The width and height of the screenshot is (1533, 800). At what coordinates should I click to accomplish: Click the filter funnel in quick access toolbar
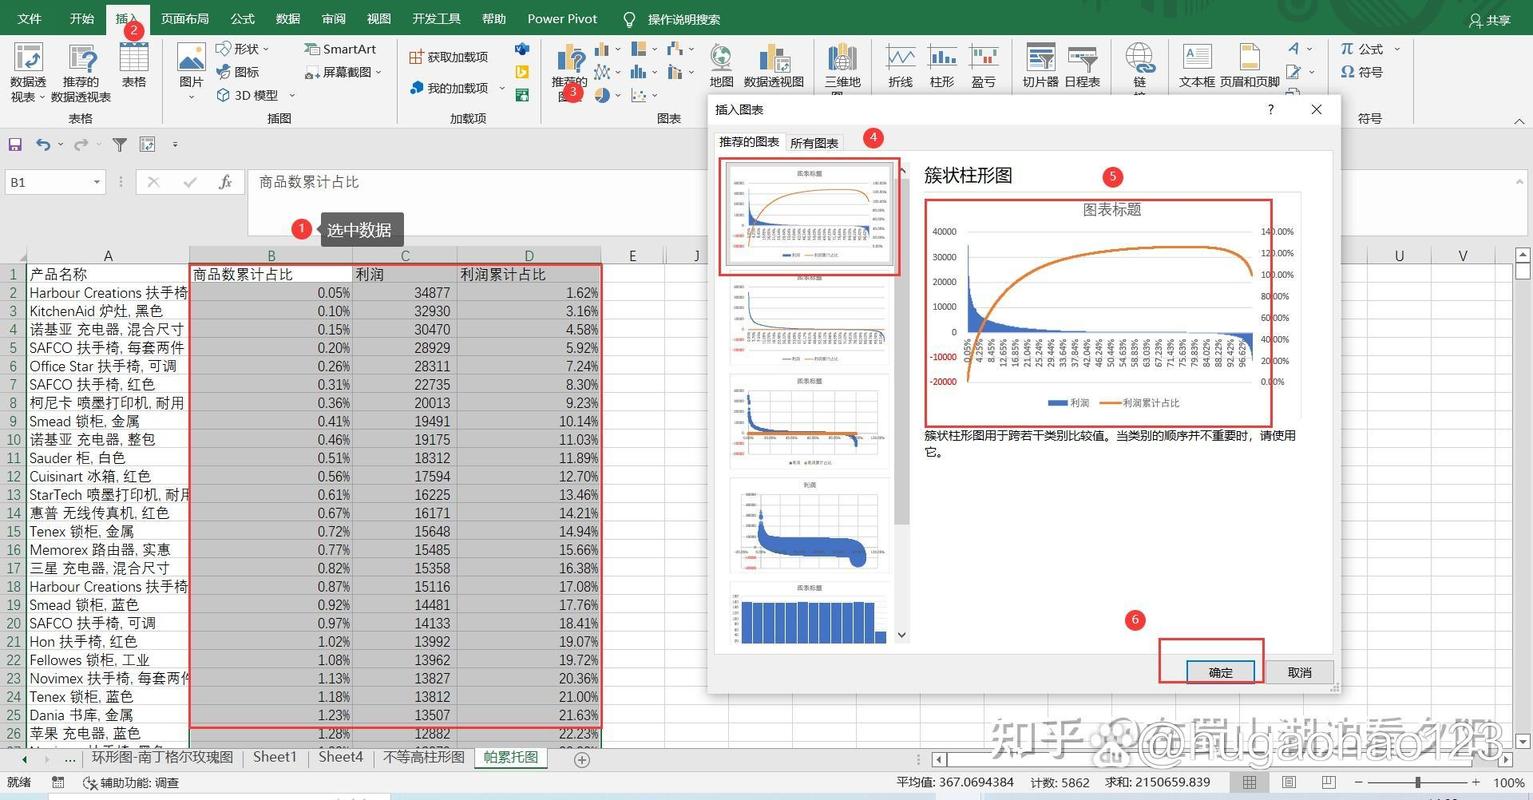(119, 145)
